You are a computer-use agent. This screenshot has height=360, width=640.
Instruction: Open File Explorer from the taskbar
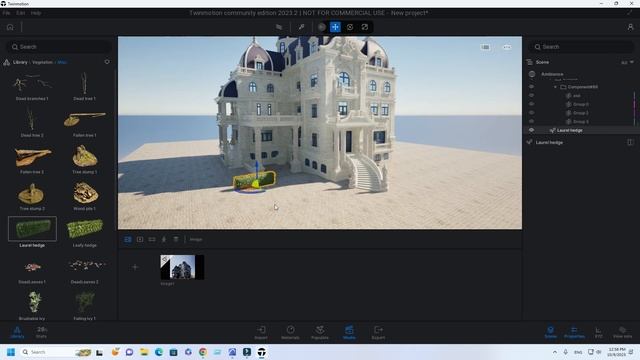click(x=144, y=352)
